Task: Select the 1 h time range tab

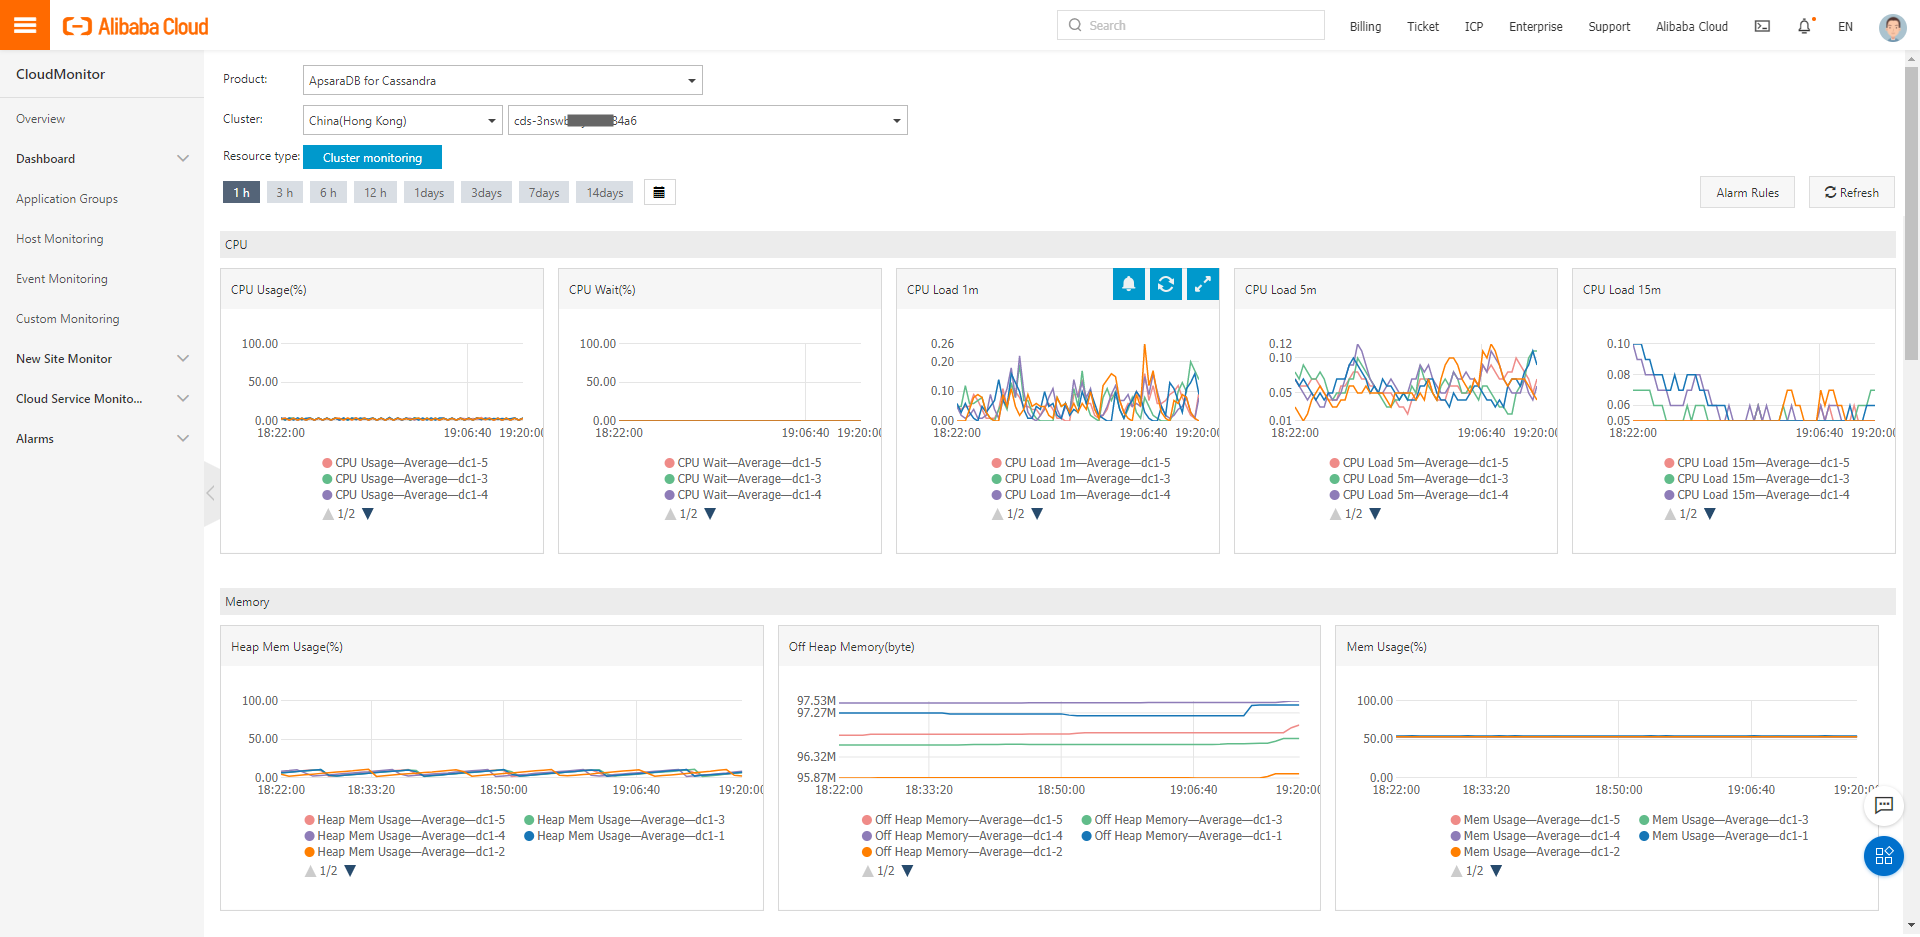Action: tap(242, 192)
